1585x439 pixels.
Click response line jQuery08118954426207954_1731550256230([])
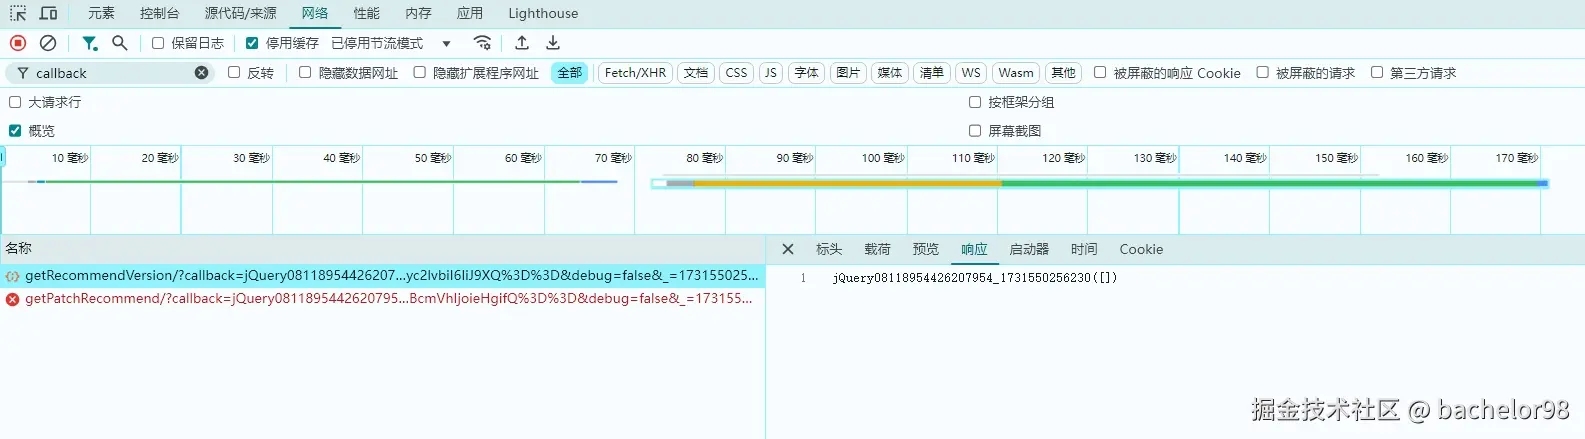(x=974, y=278)
